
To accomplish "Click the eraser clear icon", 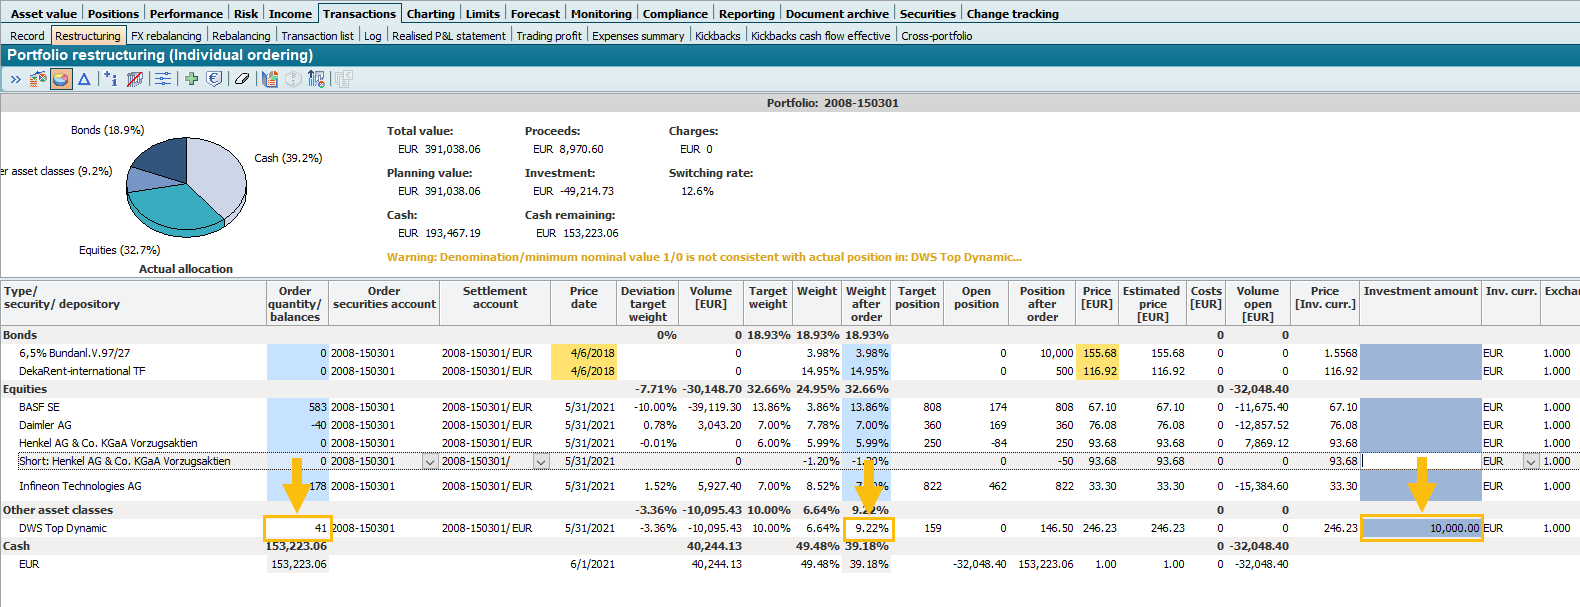I will click(241, 79).
